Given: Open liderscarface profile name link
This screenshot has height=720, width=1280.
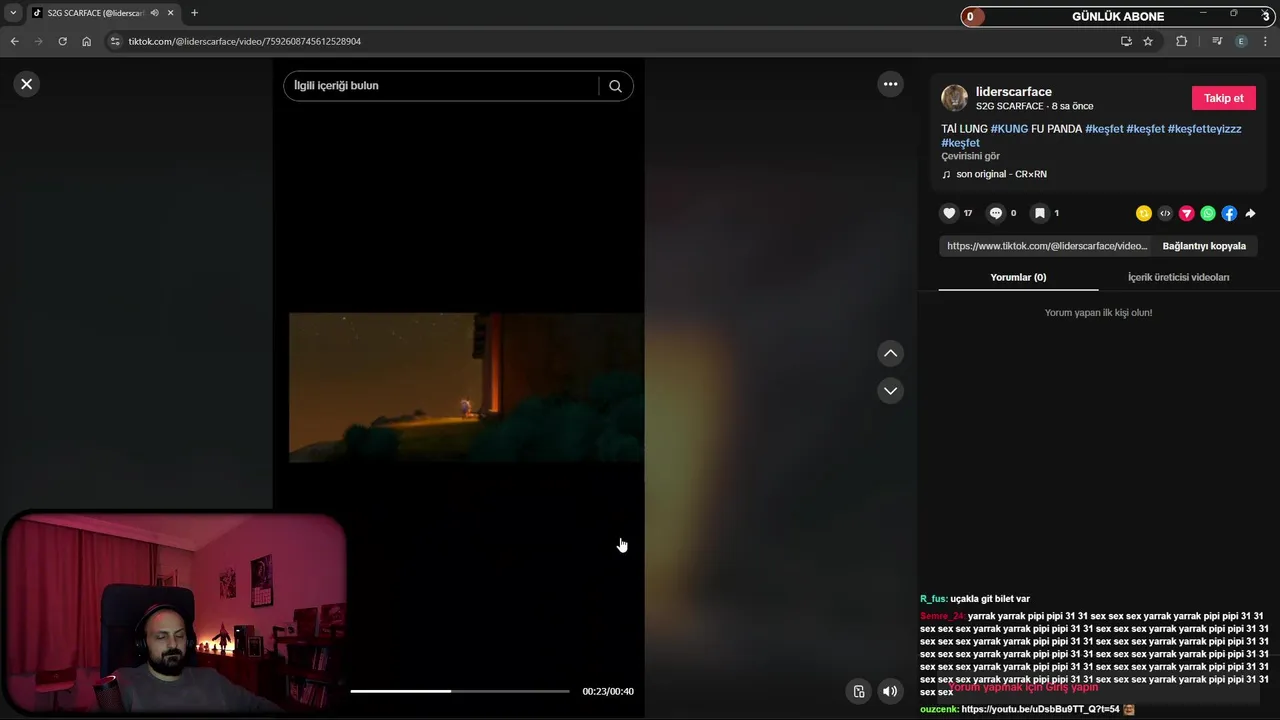Looking at the screenshot, I should (x=1013, y=91).
